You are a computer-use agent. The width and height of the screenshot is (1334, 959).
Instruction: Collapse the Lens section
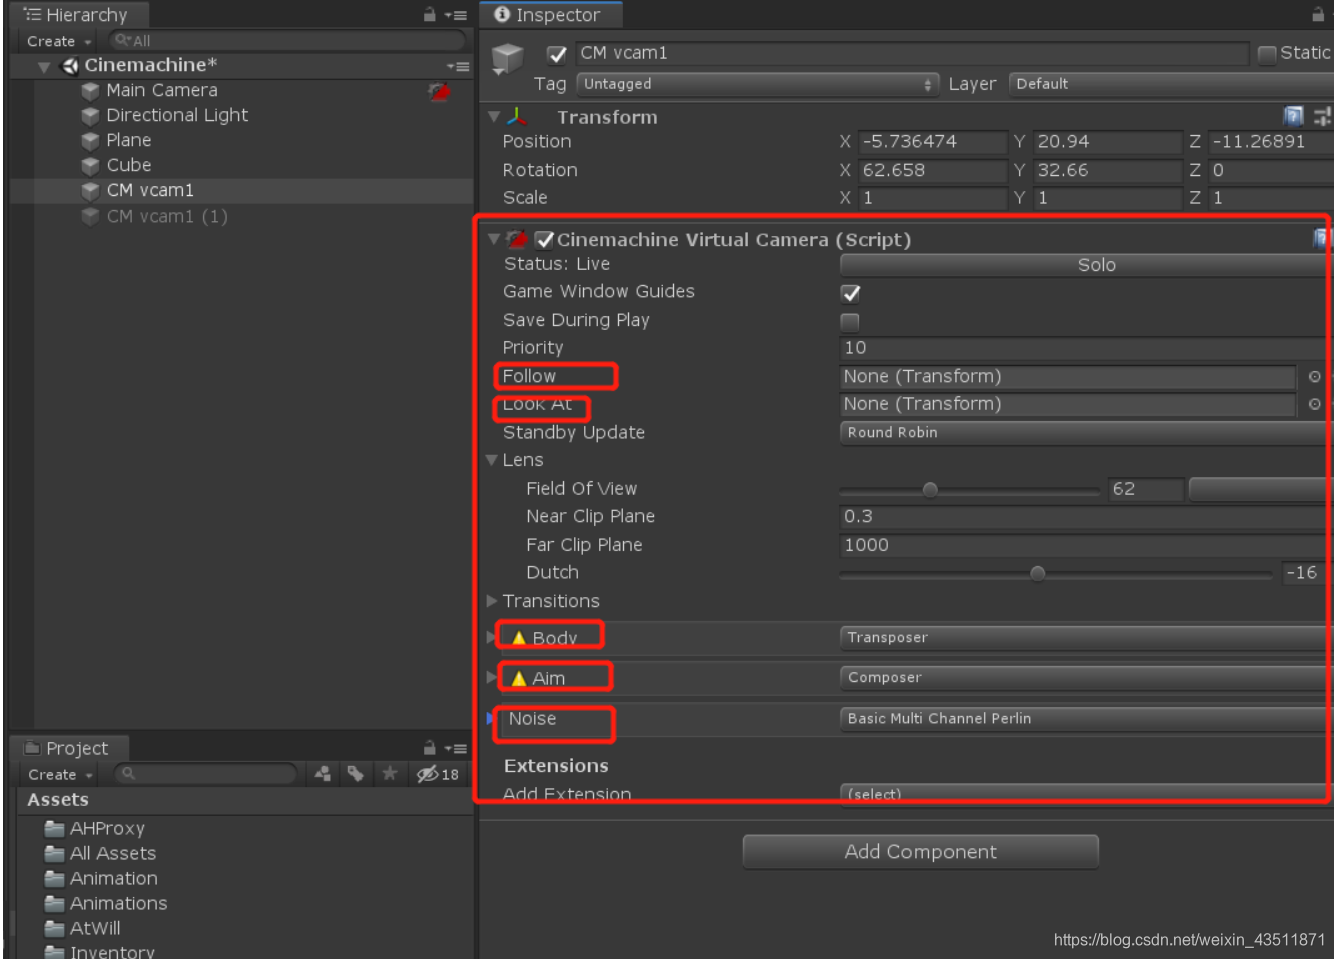(492, 460)
